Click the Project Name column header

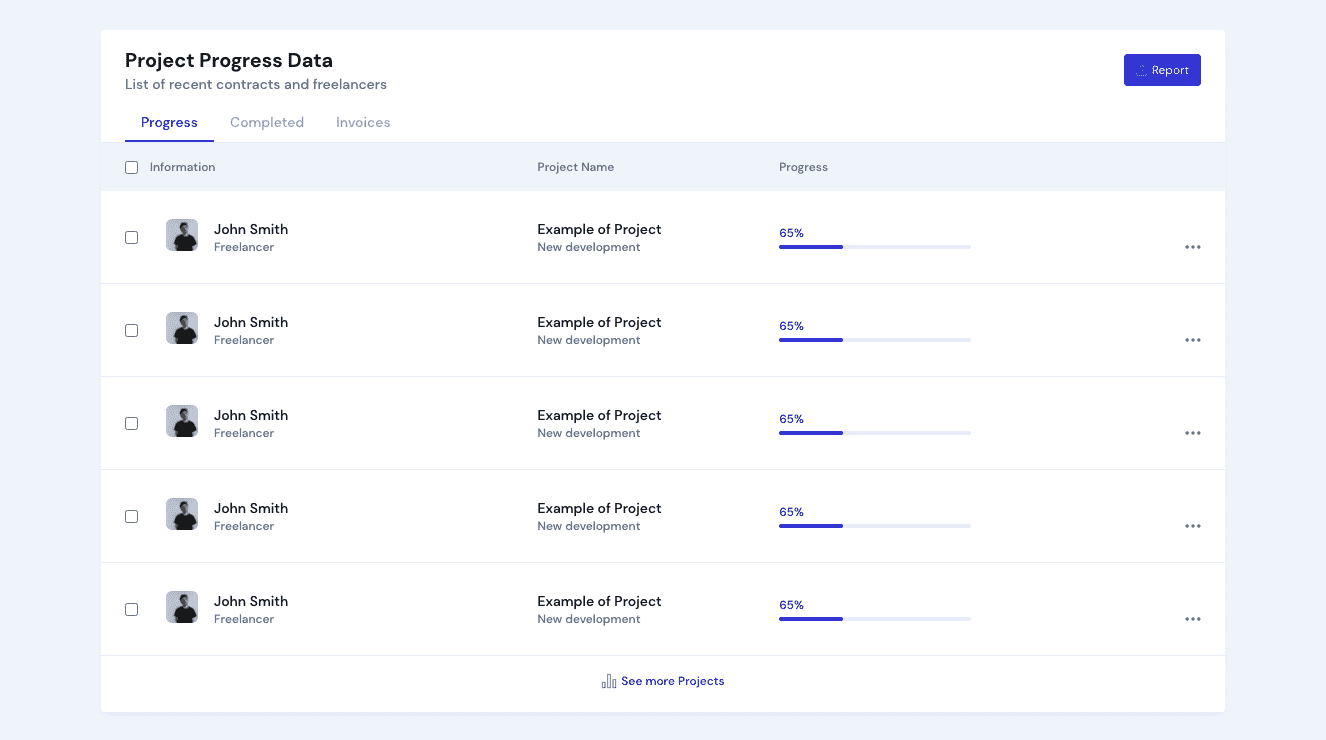click(575, 167)
